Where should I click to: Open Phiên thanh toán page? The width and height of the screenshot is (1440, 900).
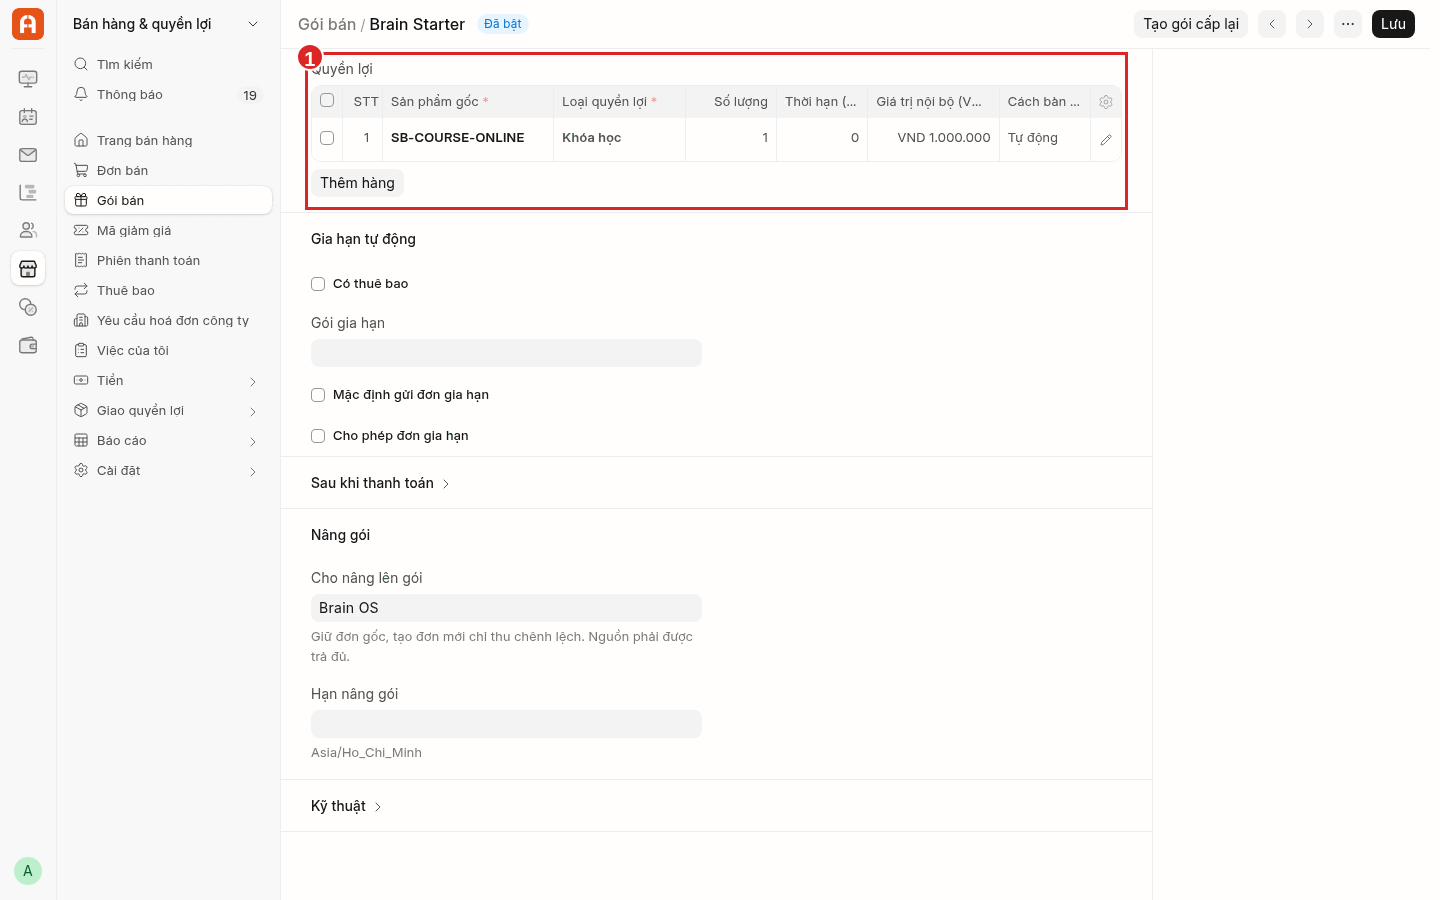[x=168, y=261]
